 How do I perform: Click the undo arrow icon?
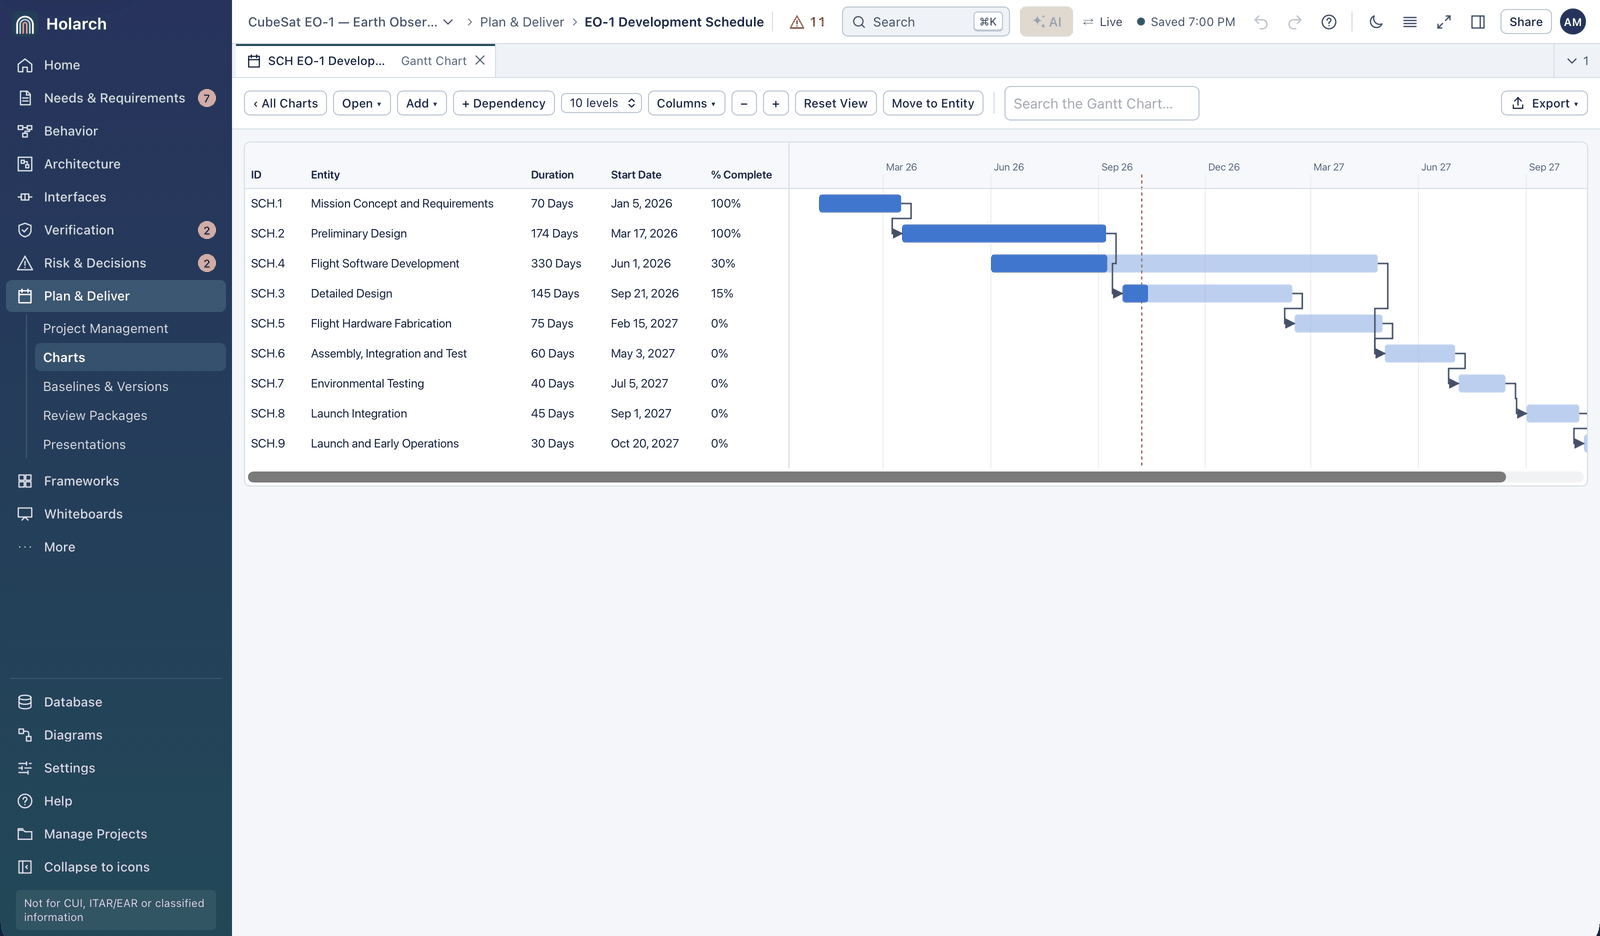click(1262, 22)
